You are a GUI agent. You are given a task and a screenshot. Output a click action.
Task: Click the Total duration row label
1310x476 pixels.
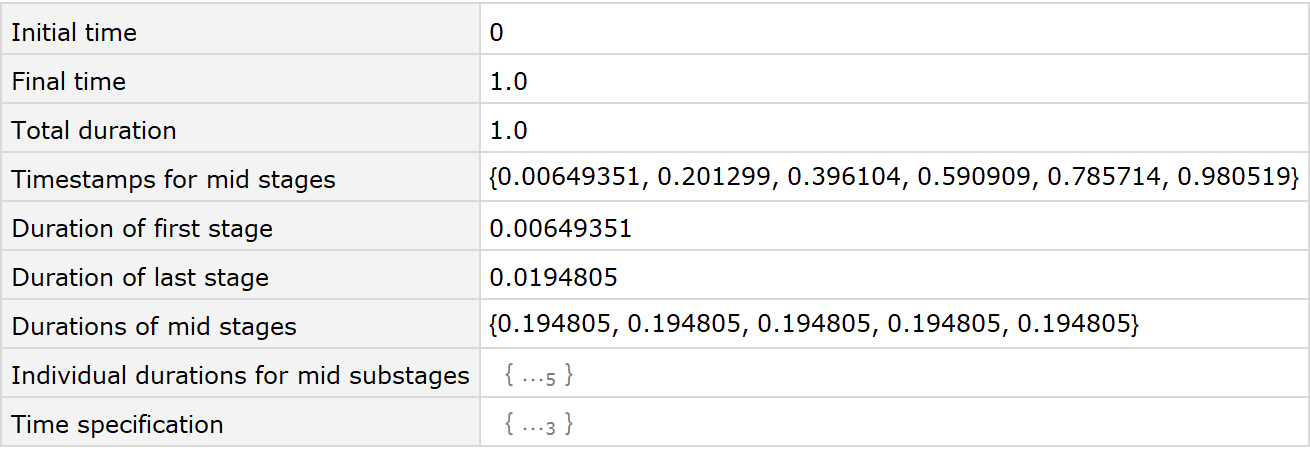coord(94,131)
